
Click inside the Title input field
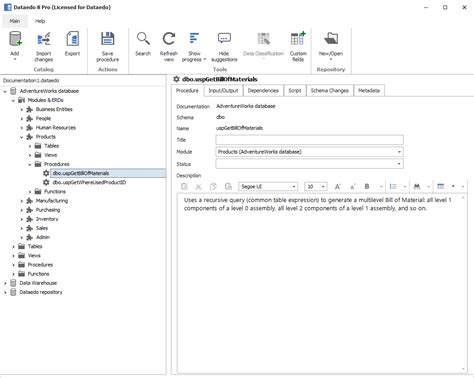click(309, 140)
